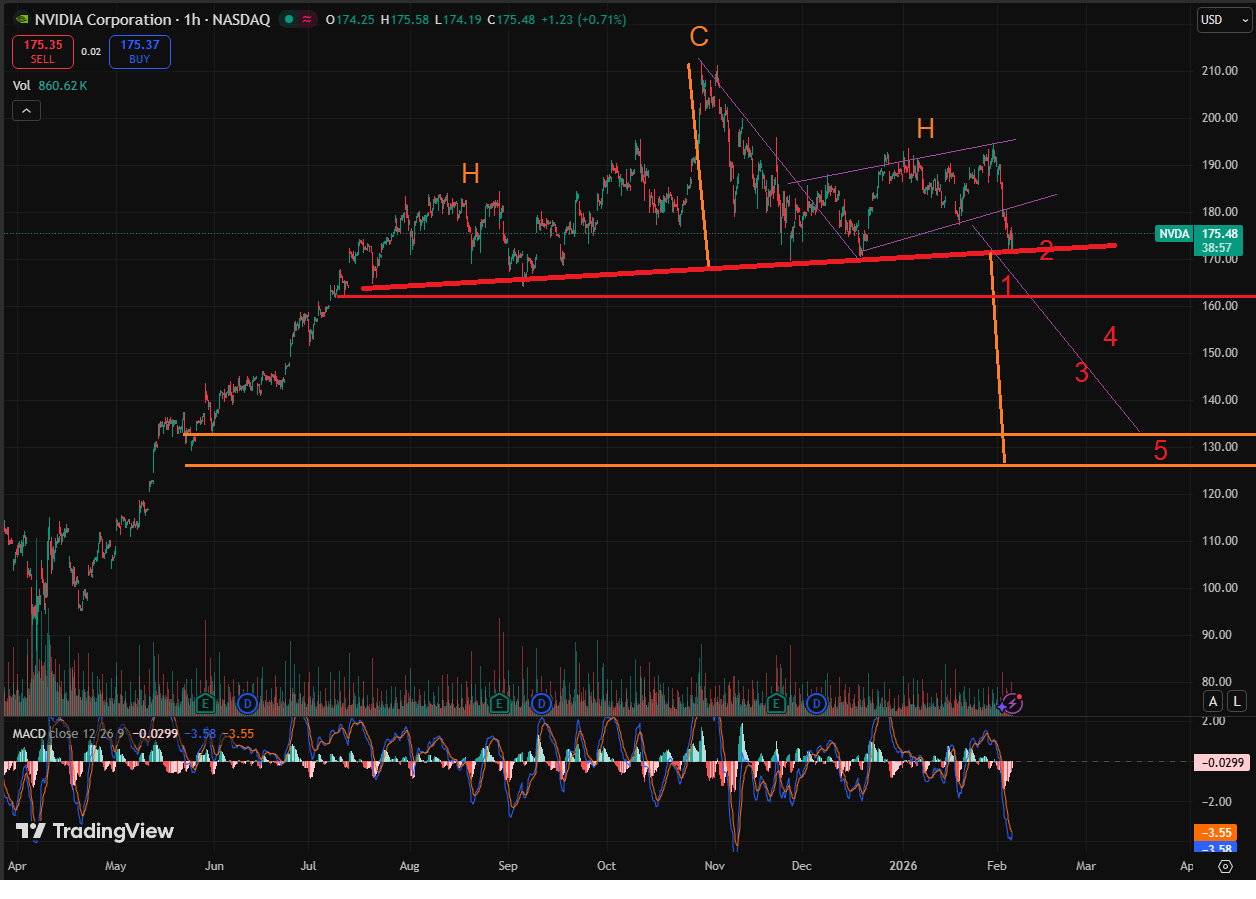1256x899 pixels.
Task: Toggle auto scale with the A button
Action: (1213, 701)
